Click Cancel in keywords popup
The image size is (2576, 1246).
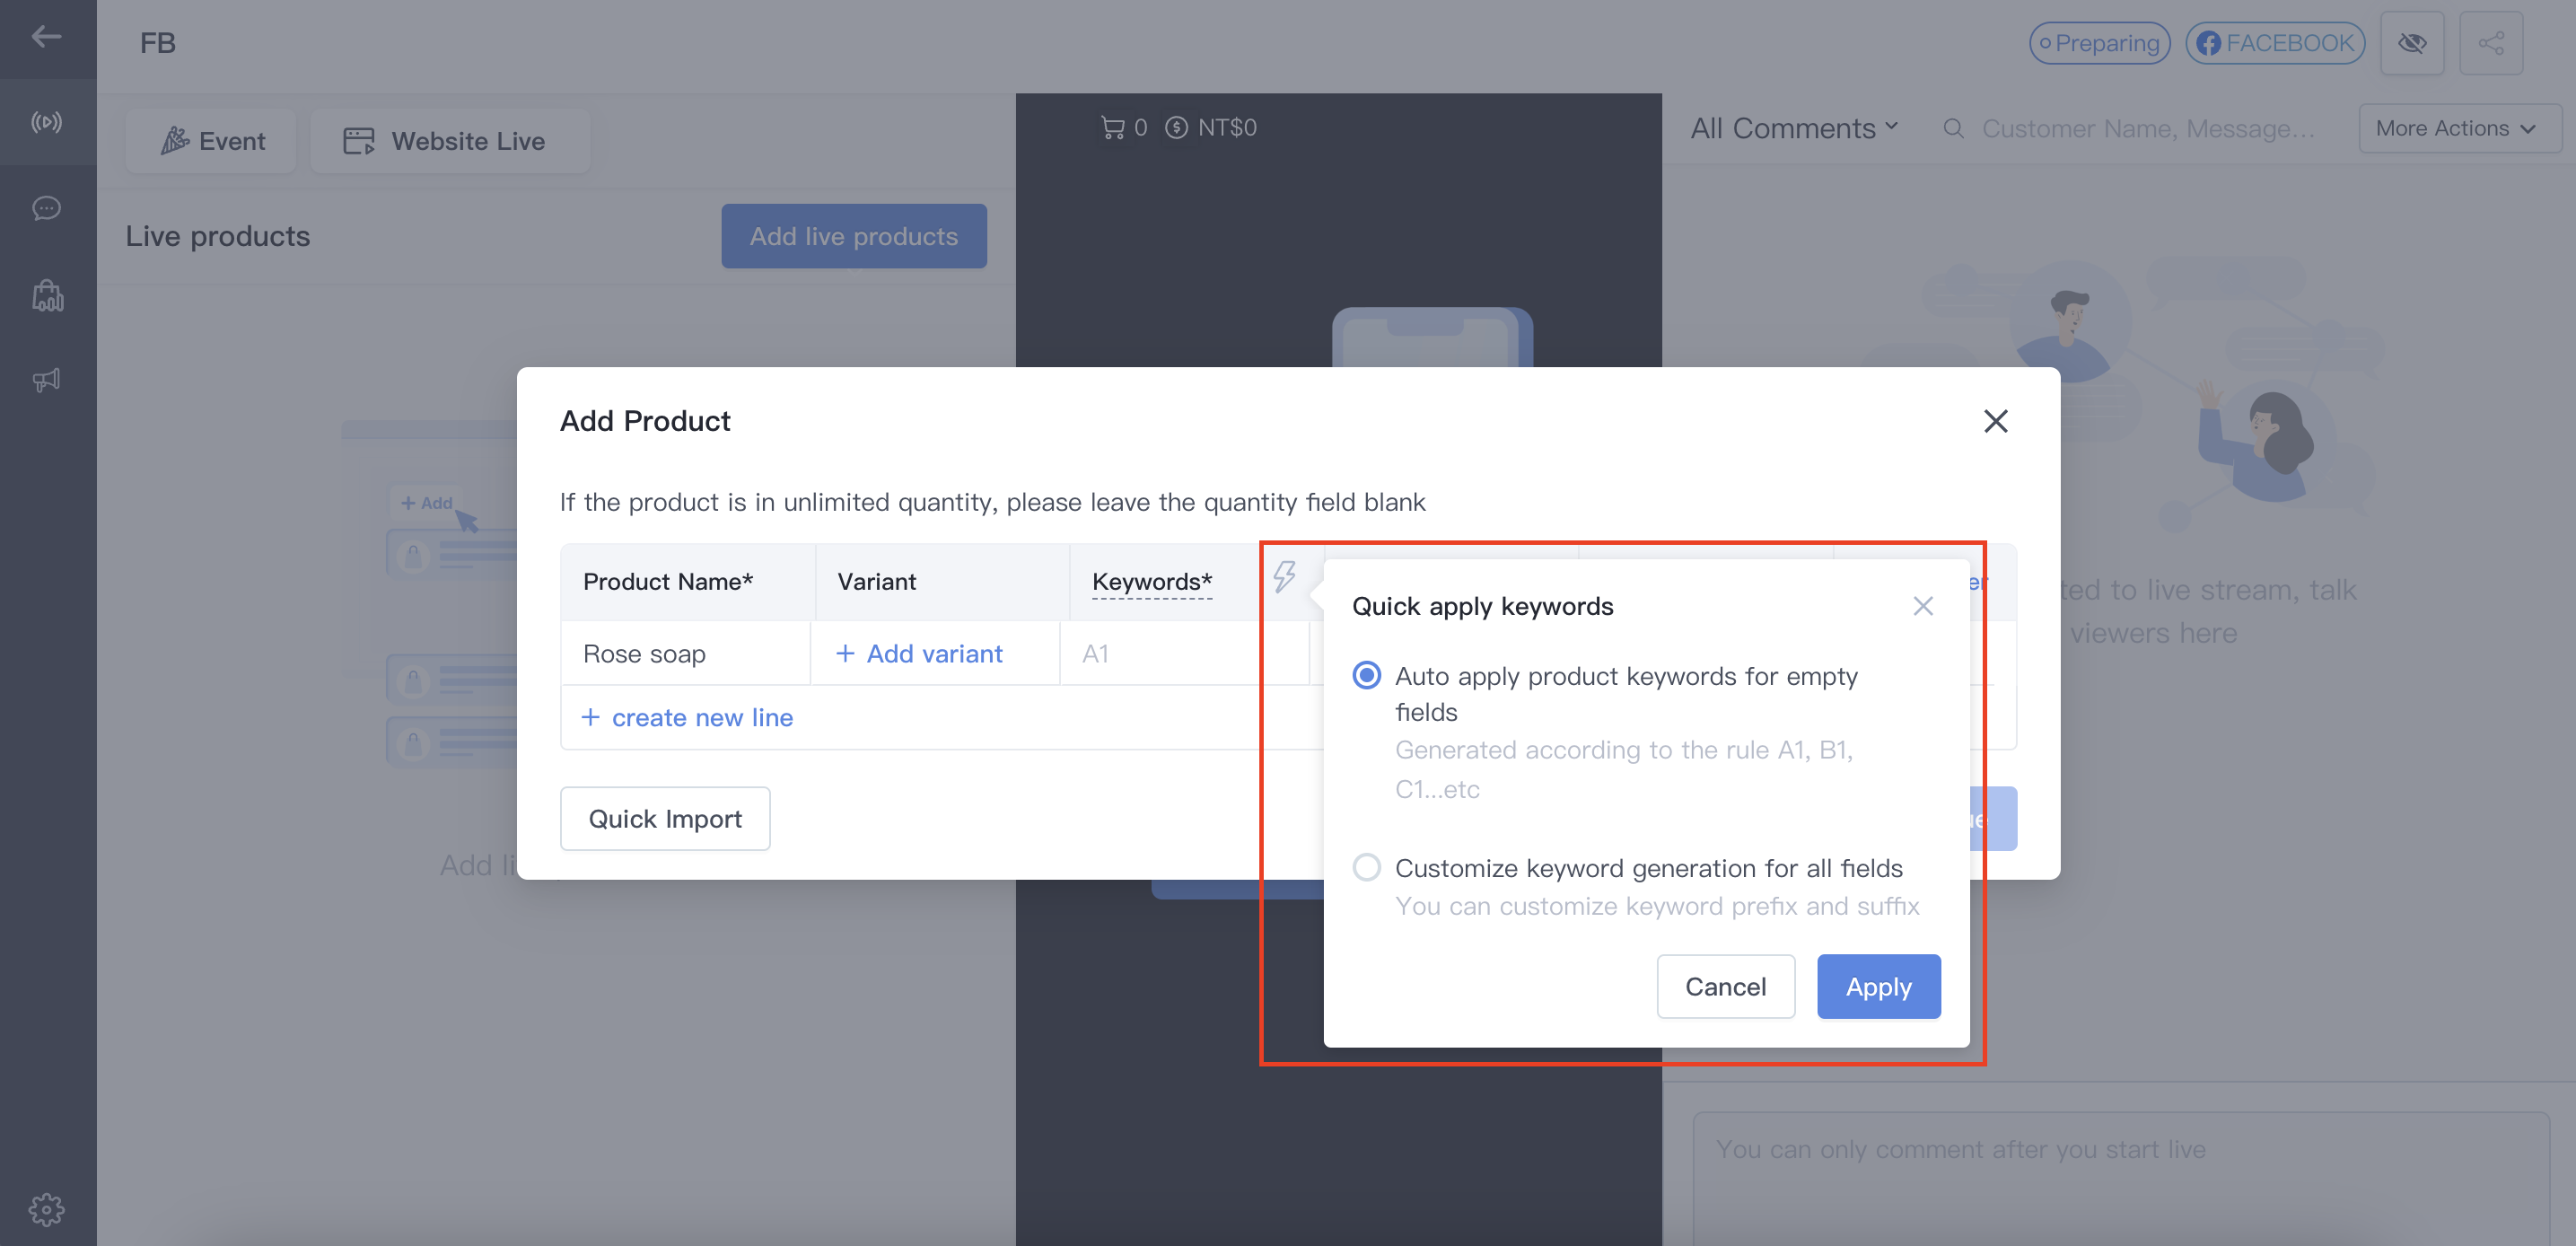coord(1725,986)
